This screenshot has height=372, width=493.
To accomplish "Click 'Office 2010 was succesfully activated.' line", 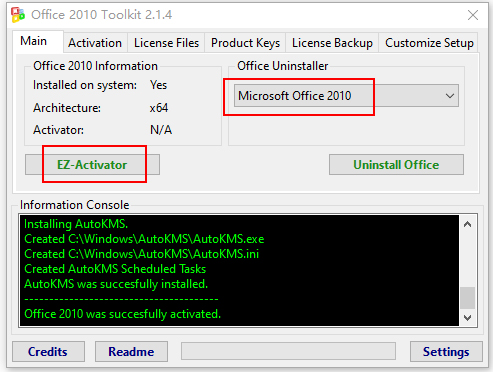I will pos(122,314).
